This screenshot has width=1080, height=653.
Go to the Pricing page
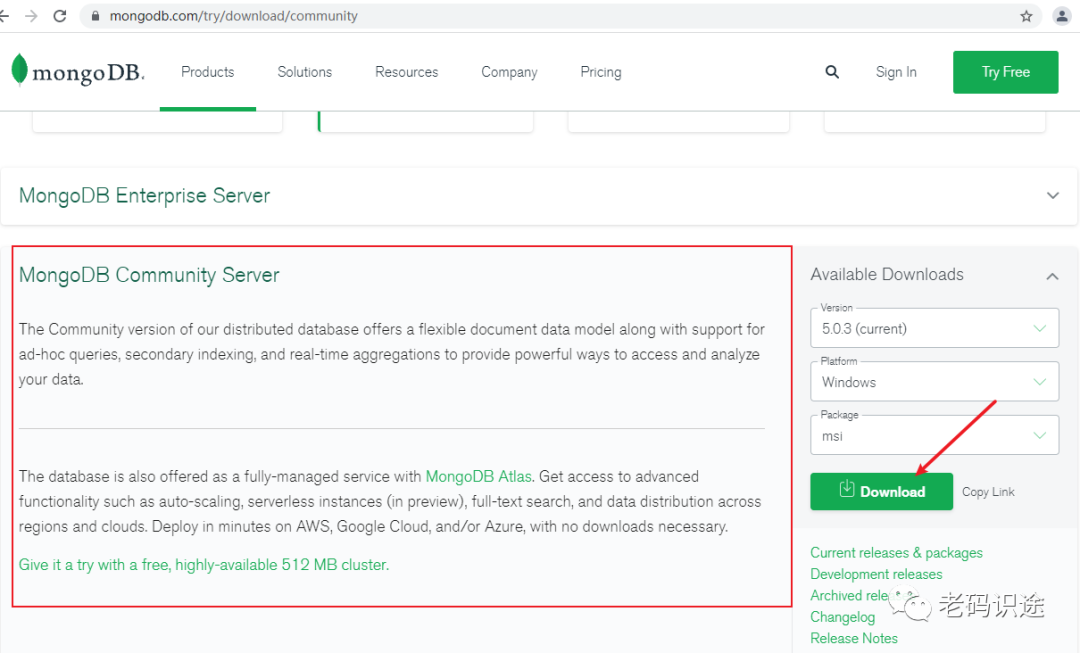(601, 72)
